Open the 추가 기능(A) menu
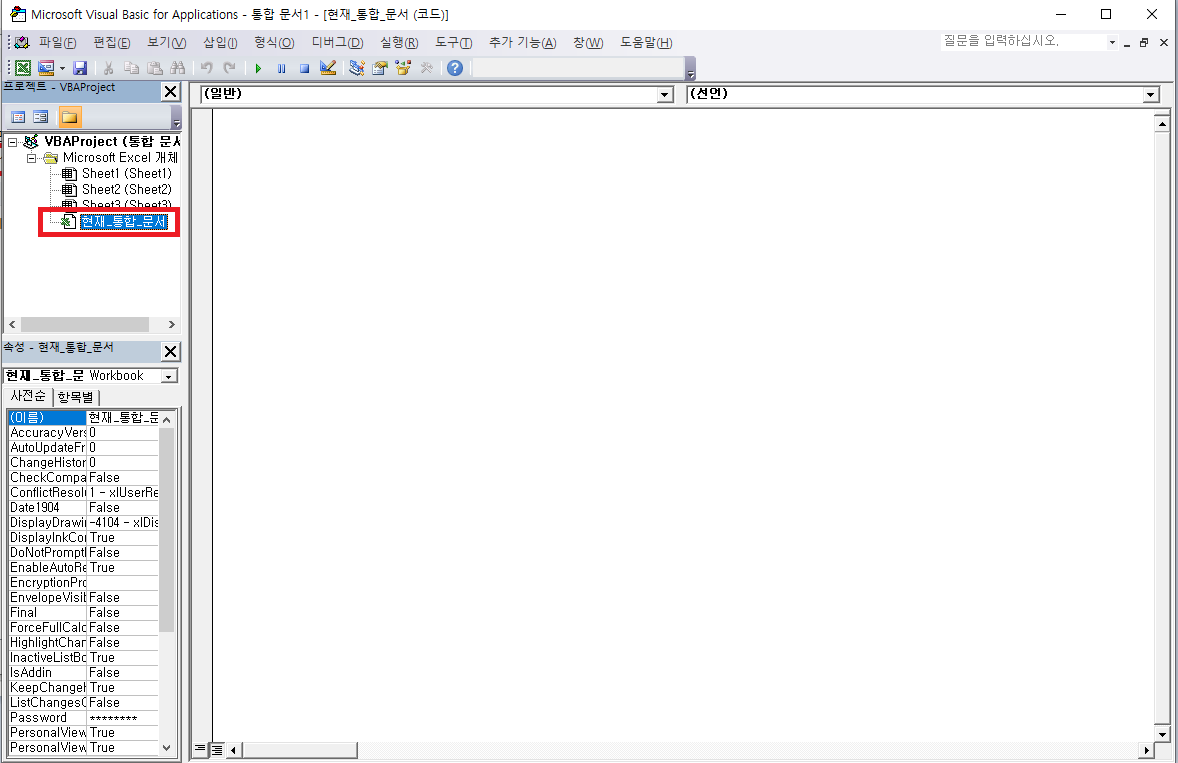The image size is (1178, 763). pyautogui.click(x=523, y=43)
